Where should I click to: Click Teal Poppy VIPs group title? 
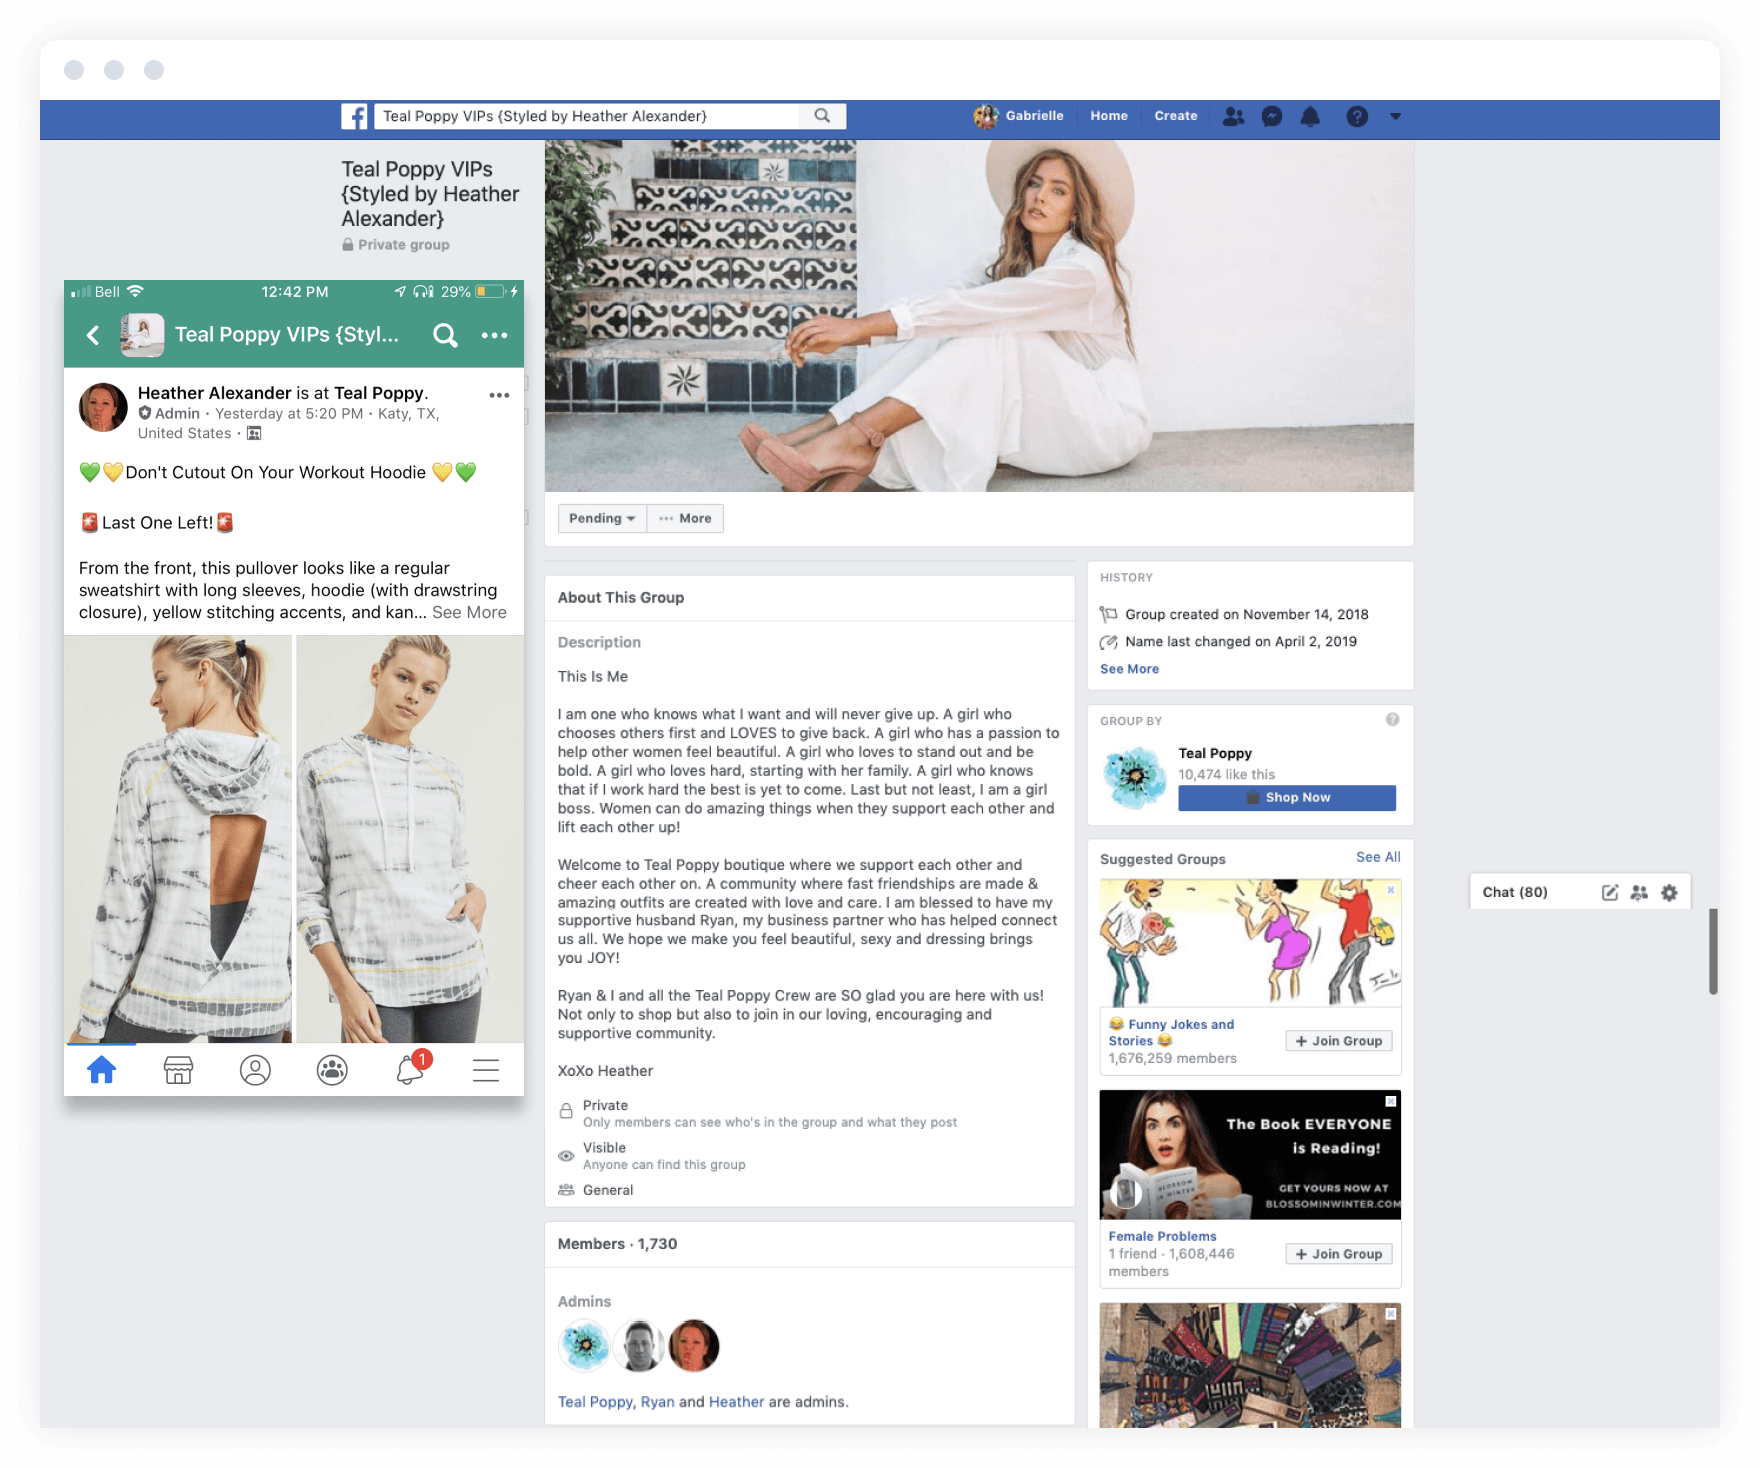[430, 194]
